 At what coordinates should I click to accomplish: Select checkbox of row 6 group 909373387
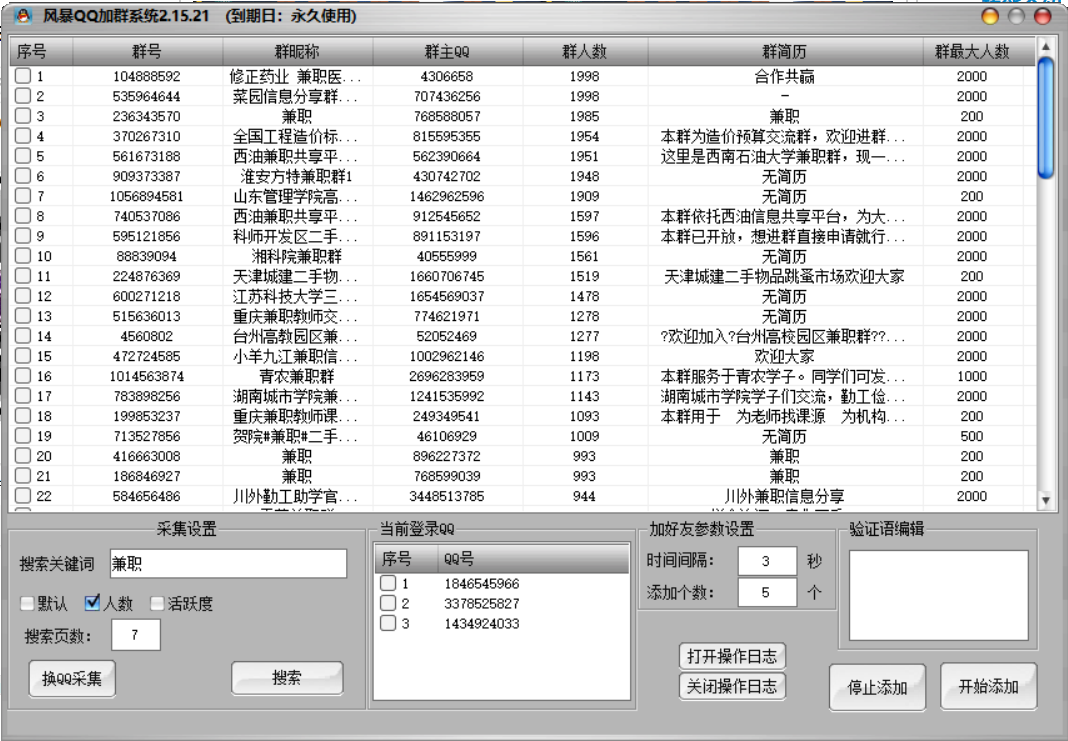click(23, 176)
